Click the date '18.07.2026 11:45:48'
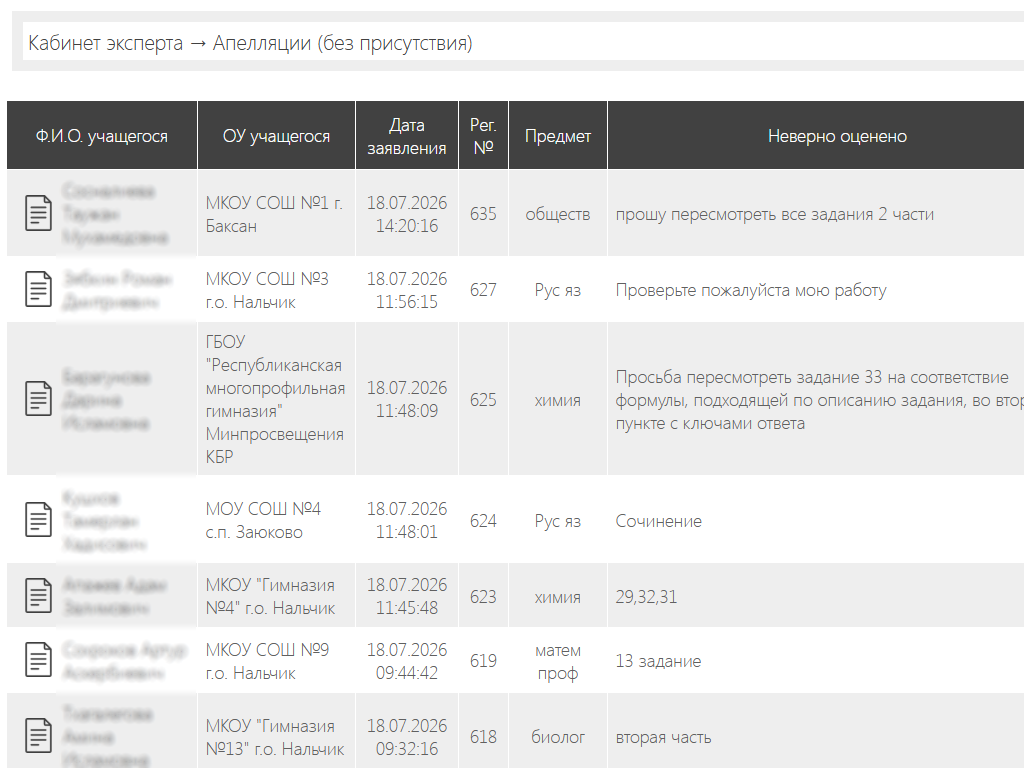The height and width of the screenshot is (768, 1024). tap(407, 596)
